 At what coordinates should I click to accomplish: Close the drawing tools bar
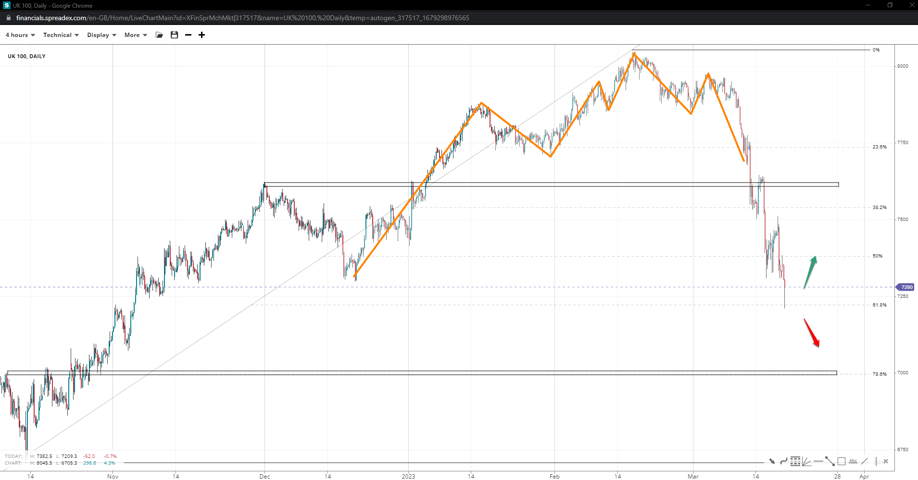pyautogui.click(x=886, y=461)
